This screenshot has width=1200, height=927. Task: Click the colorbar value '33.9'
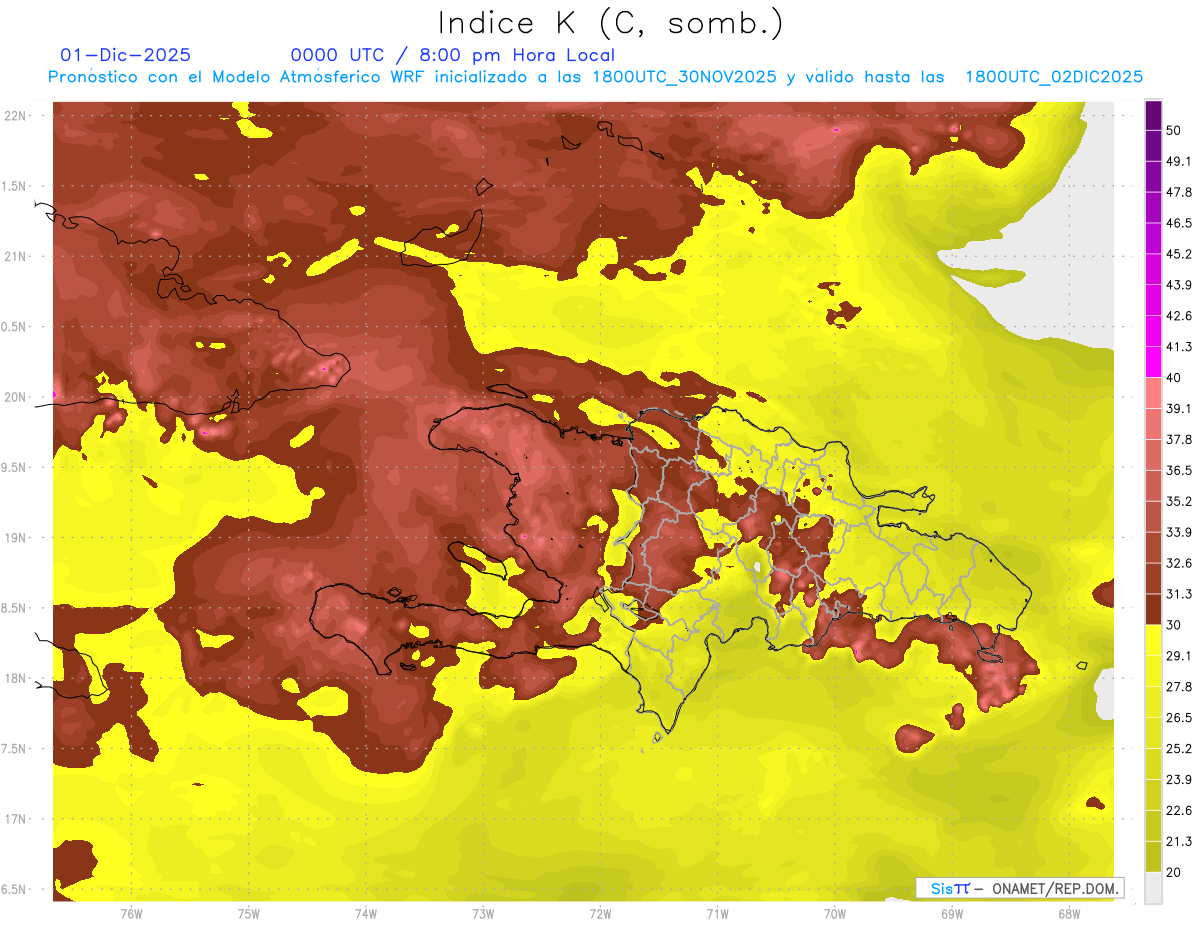pos(1179,533)
